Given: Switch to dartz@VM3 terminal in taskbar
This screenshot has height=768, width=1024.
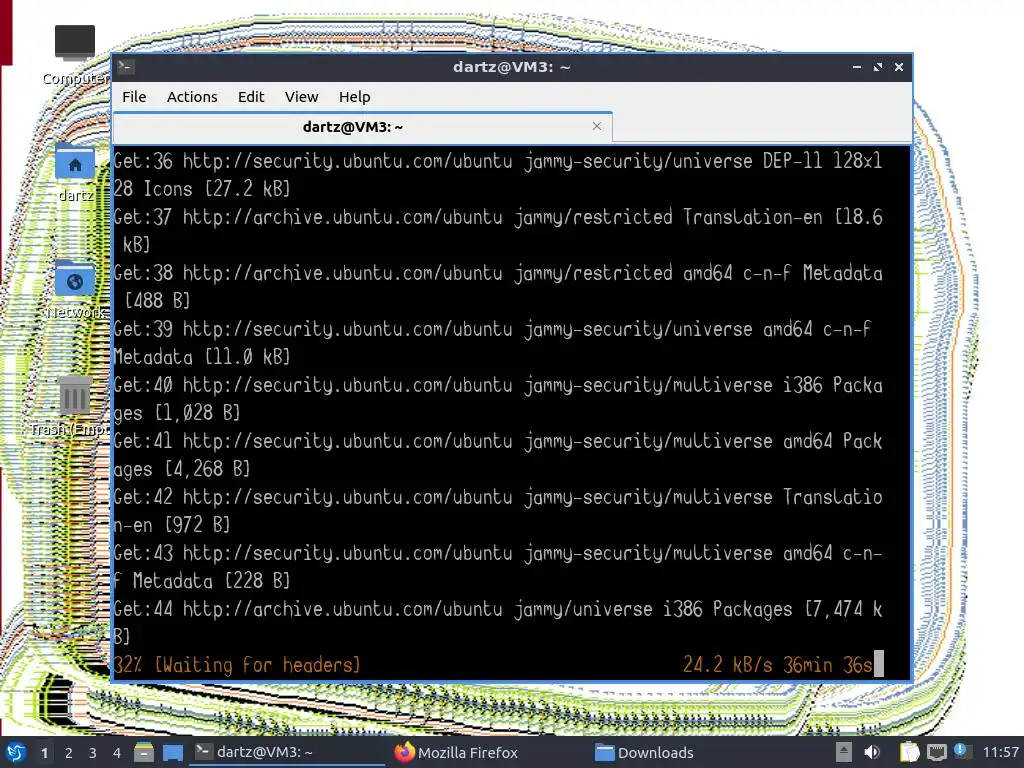Looking at the screenshot, I should point(287,752).
